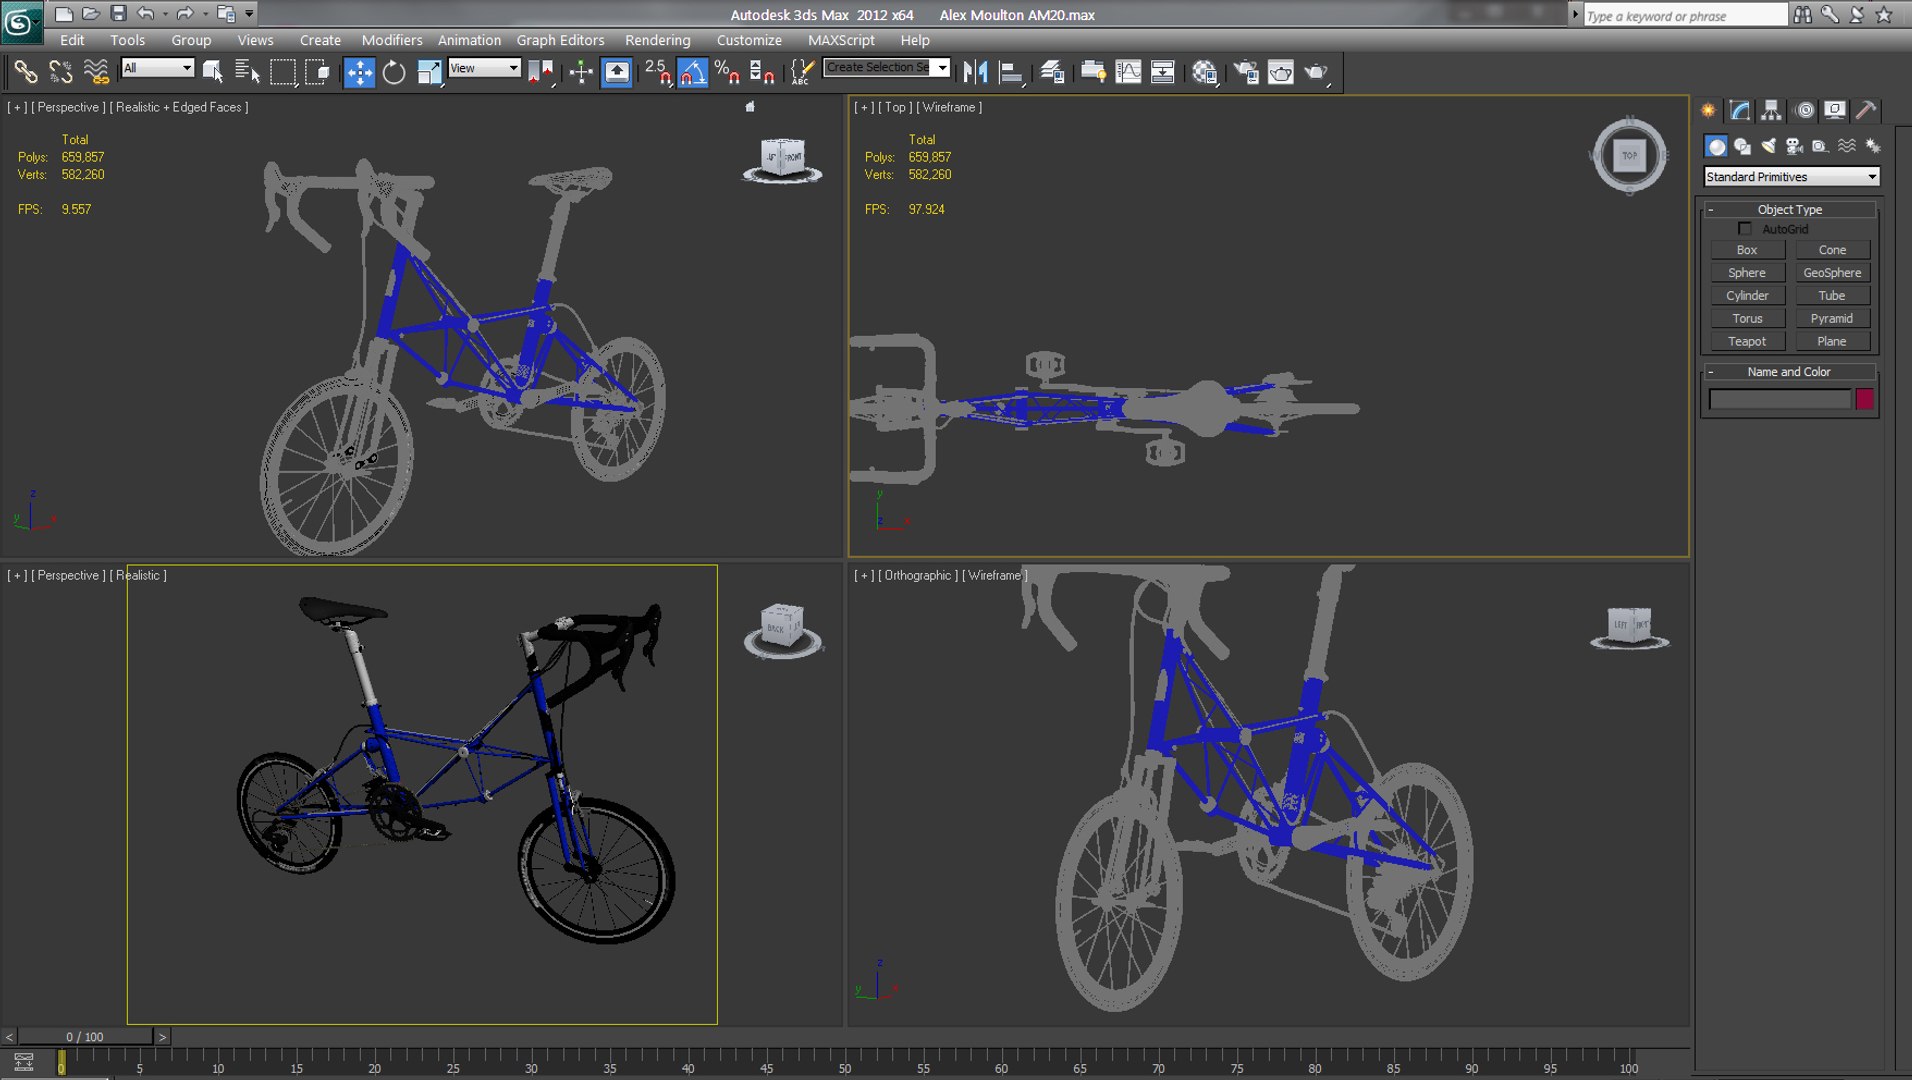Image resolution: width=1912 pixels, height=1080 pixels.
Task: Click the Teapot primitive button
Action: (1747, 341)
